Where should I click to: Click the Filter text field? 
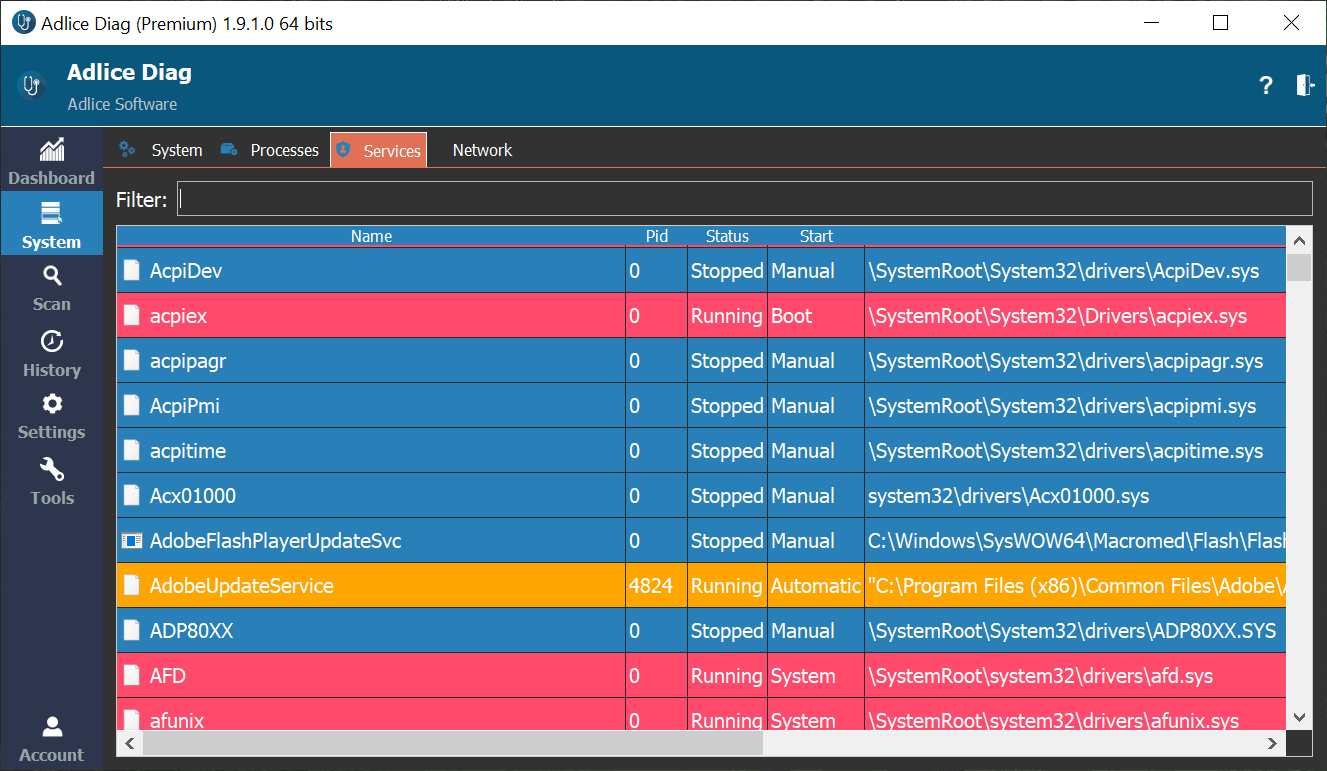click(x=744, y=199)
